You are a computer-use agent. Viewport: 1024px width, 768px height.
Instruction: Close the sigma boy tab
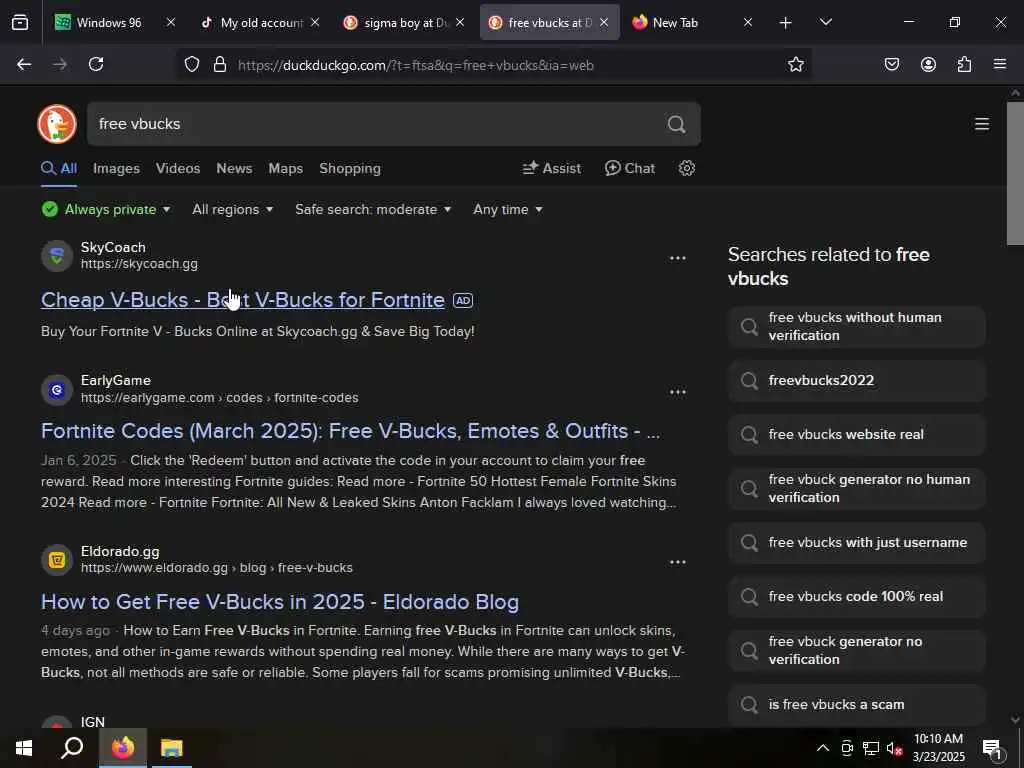[x=460, y=22]
